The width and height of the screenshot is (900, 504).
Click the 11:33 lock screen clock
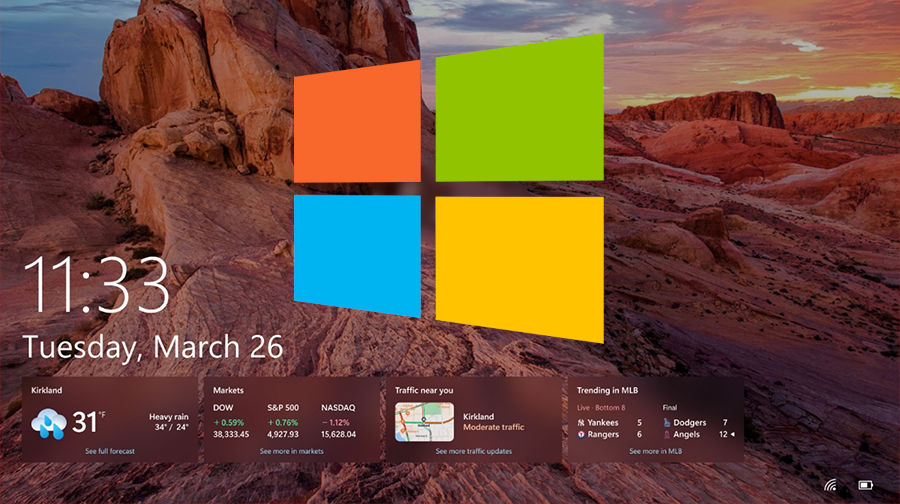click(x=96, y=285)
